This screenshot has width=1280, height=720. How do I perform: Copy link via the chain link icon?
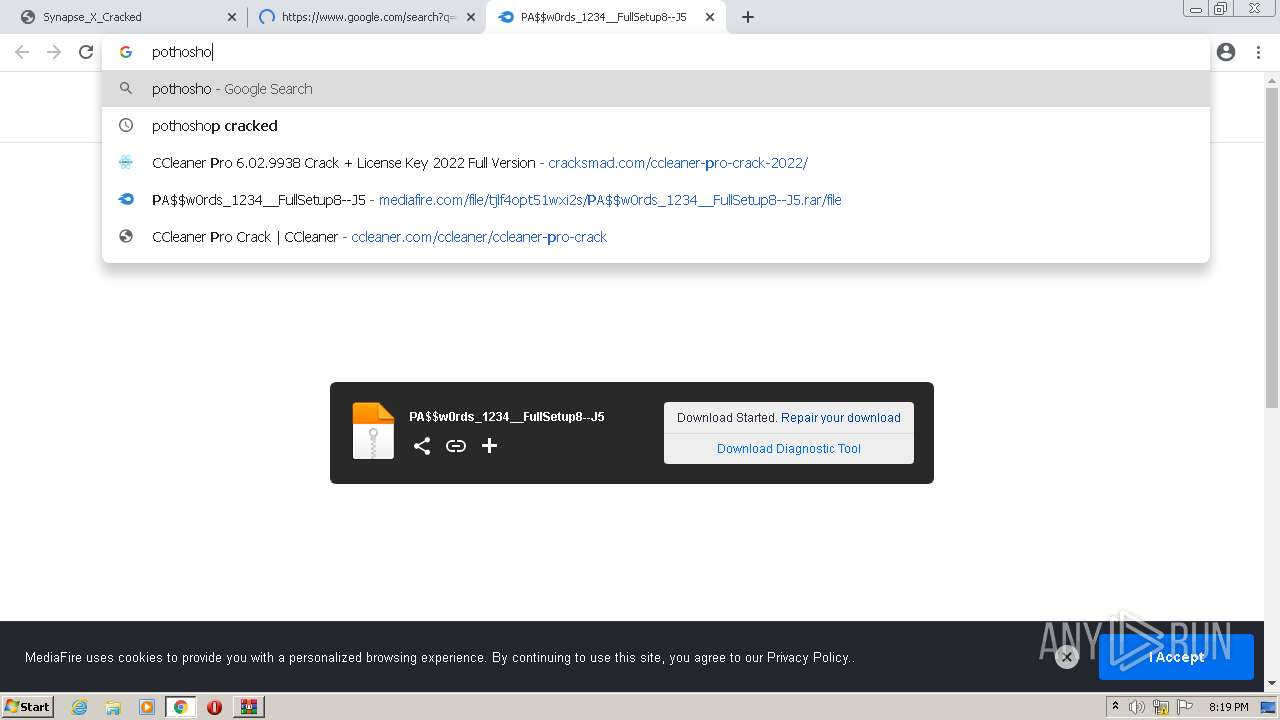(x=456, y=446)
